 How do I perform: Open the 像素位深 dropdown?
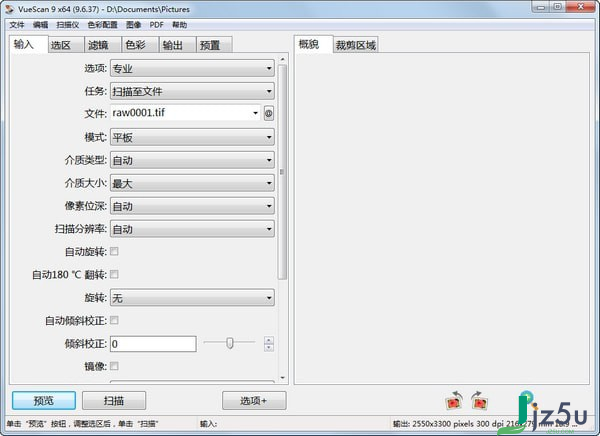(192, 206)
